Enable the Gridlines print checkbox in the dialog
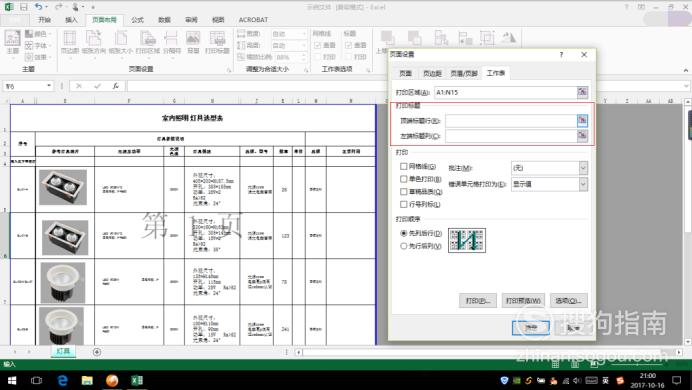 tap(403, 166)
